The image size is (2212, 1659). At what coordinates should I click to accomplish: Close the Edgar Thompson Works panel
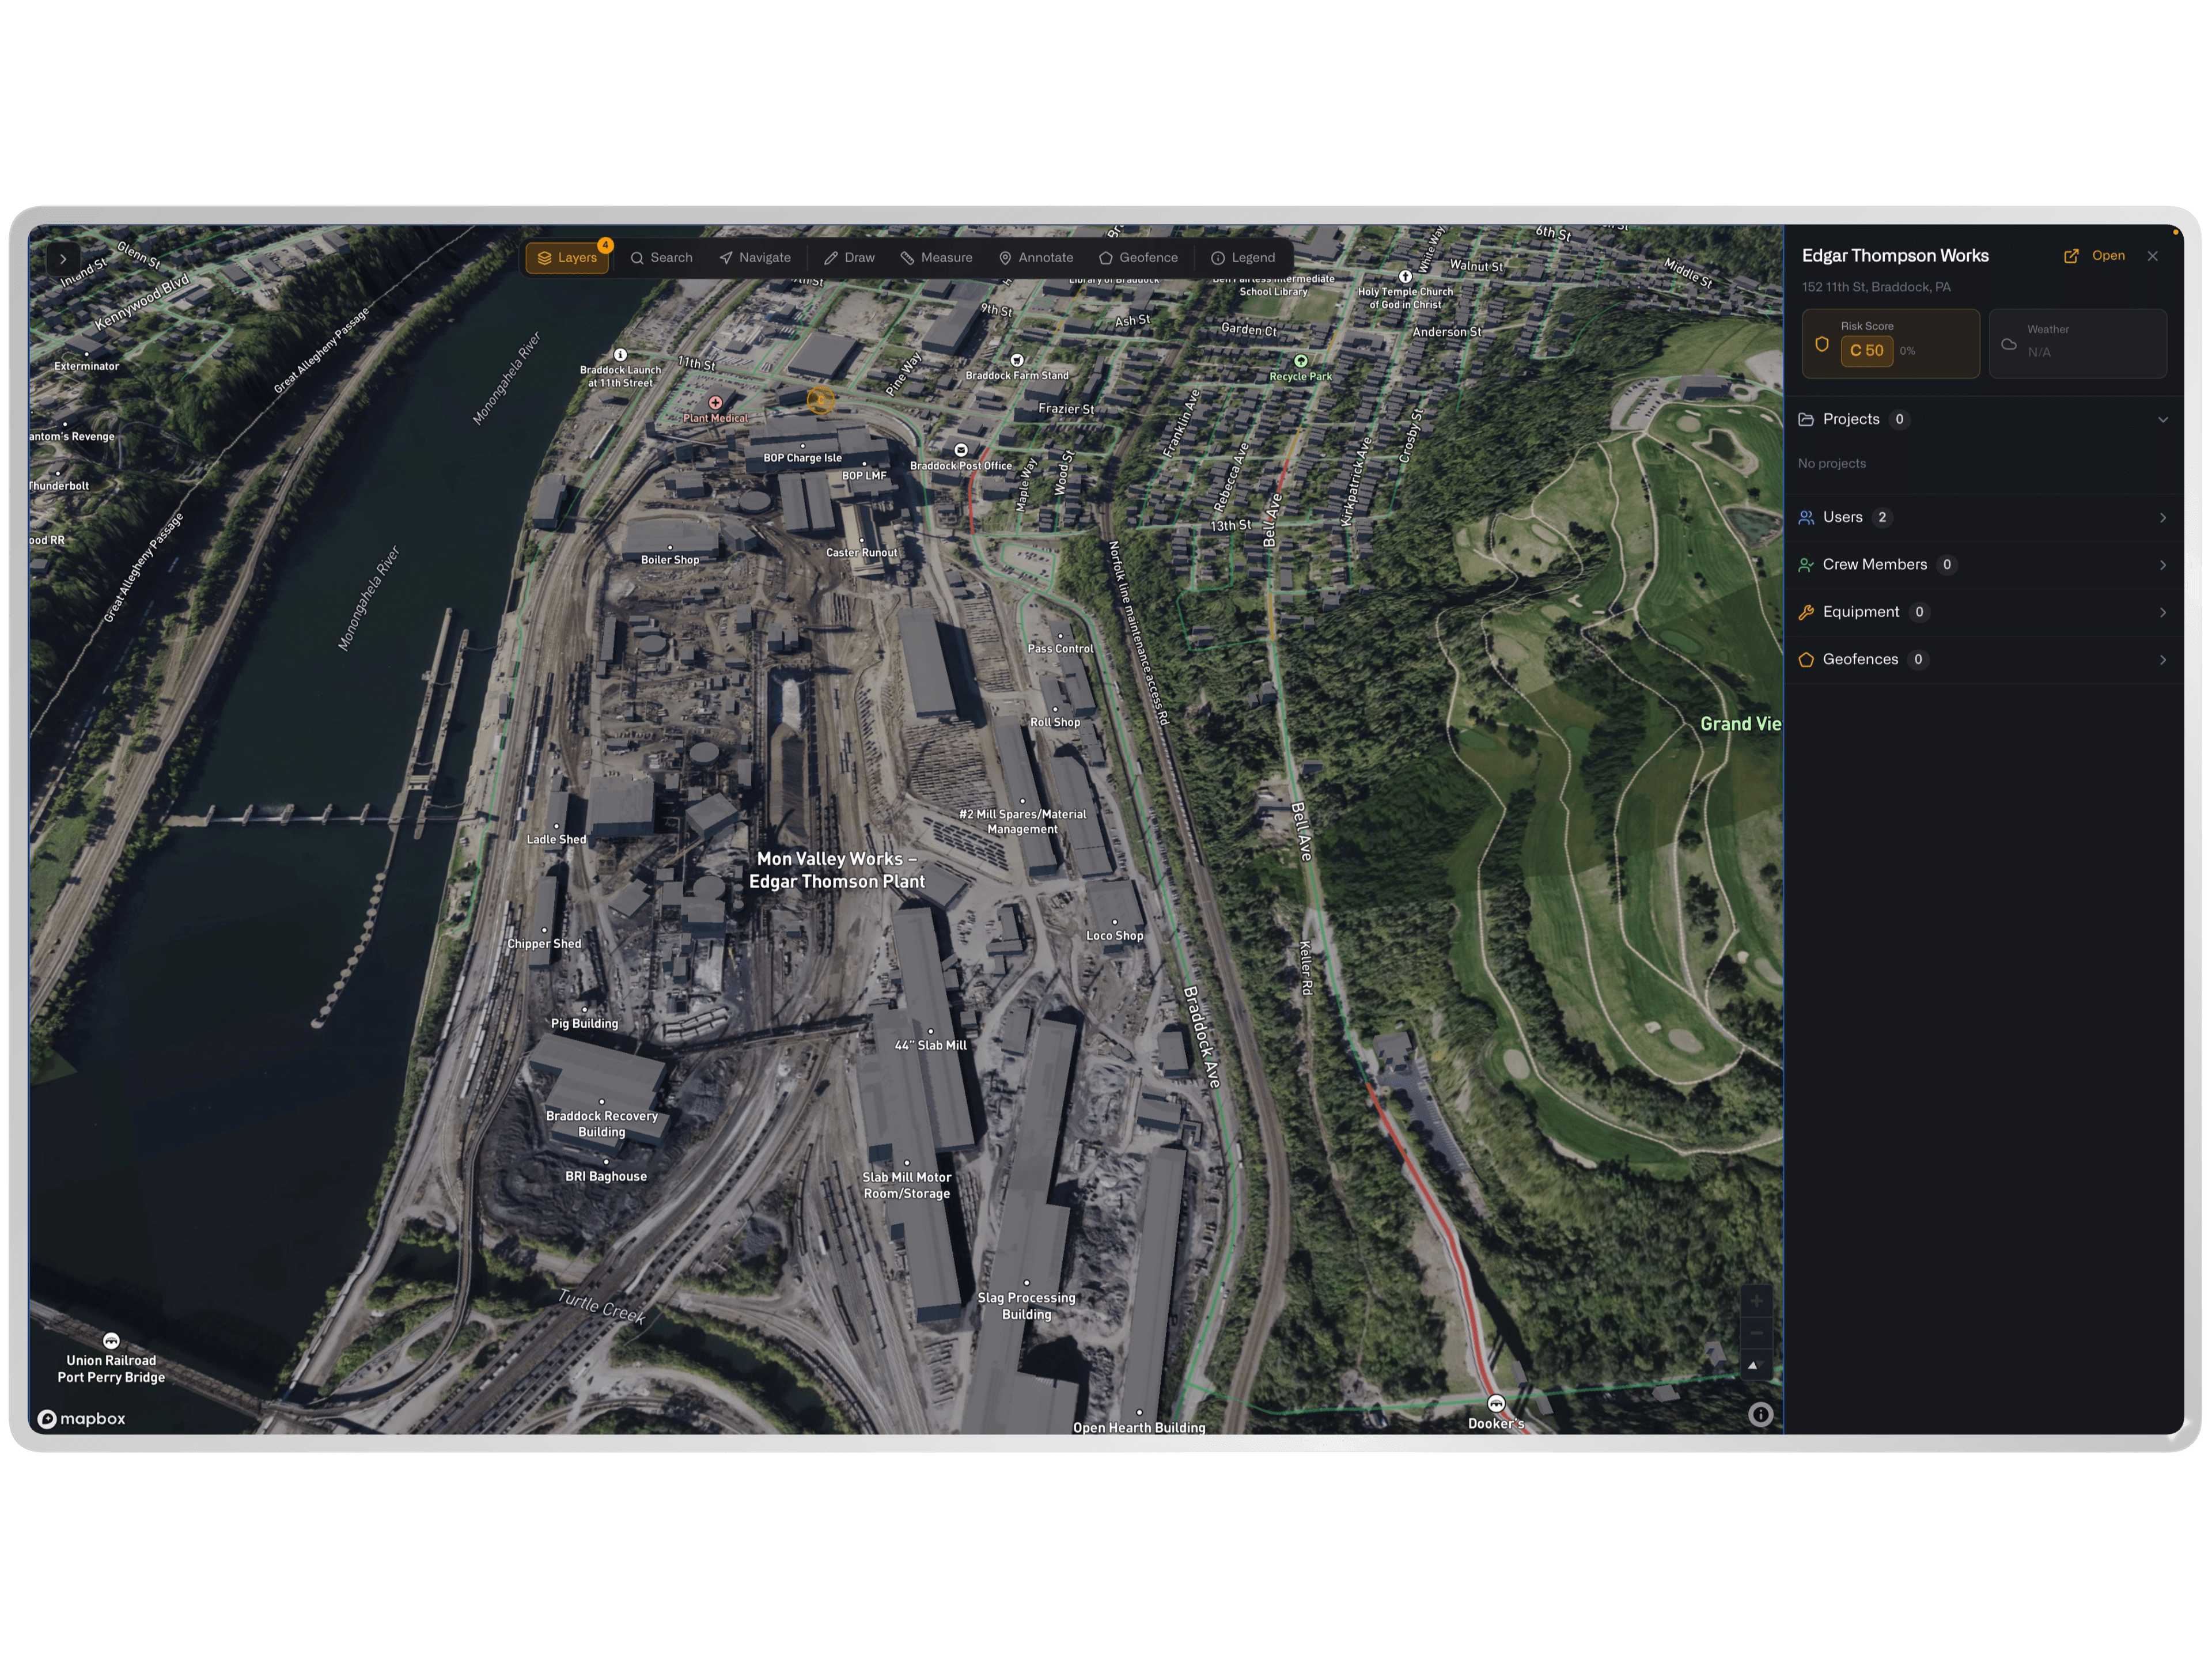(2152, 256)
